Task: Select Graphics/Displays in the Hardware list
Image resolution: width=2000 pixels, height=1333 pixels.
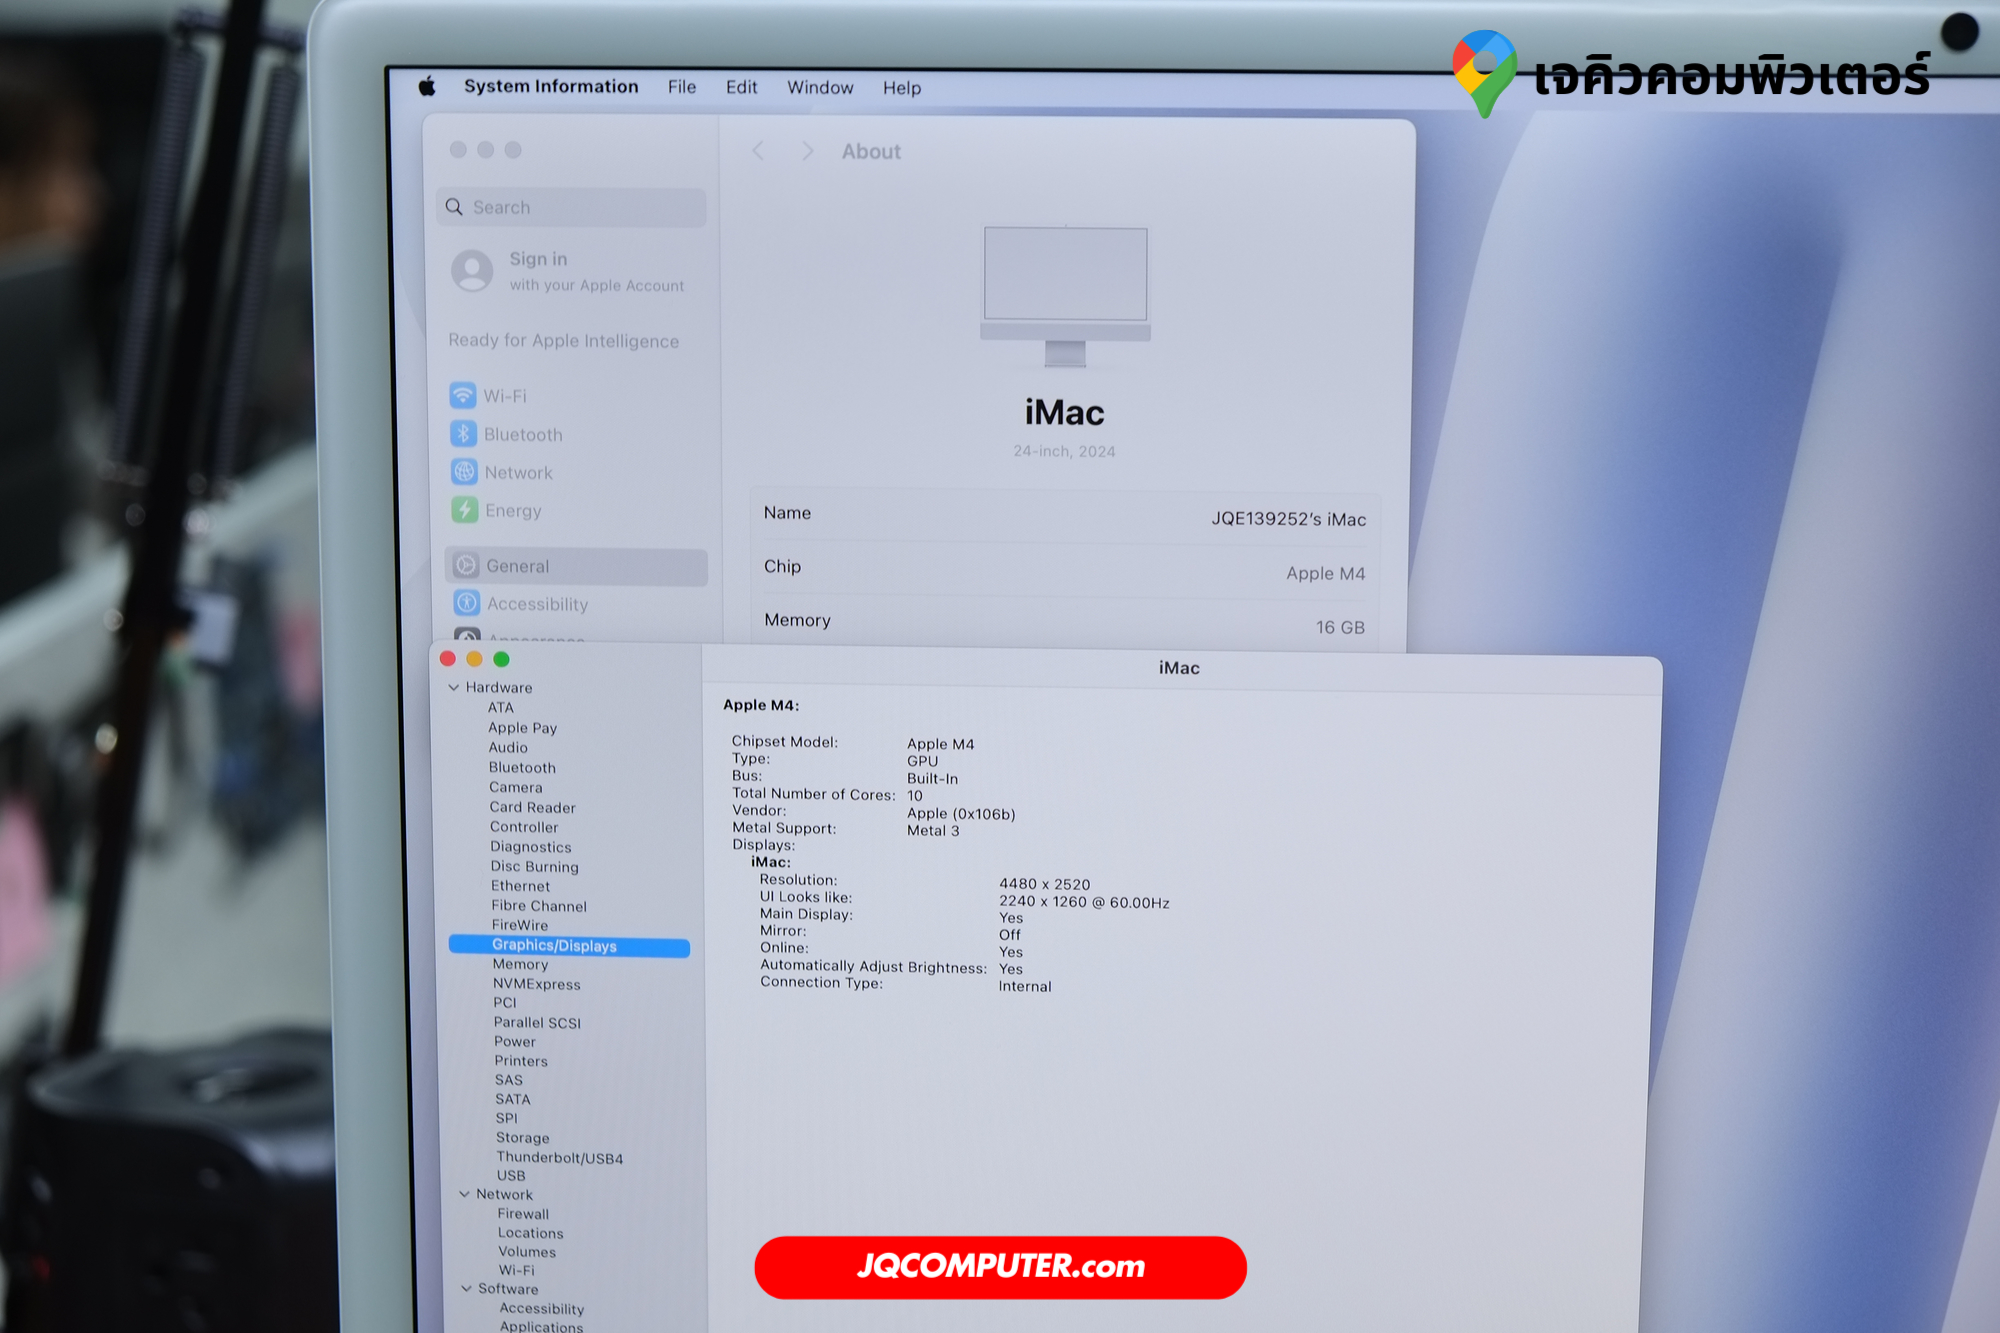Action: tap(569, 946)
